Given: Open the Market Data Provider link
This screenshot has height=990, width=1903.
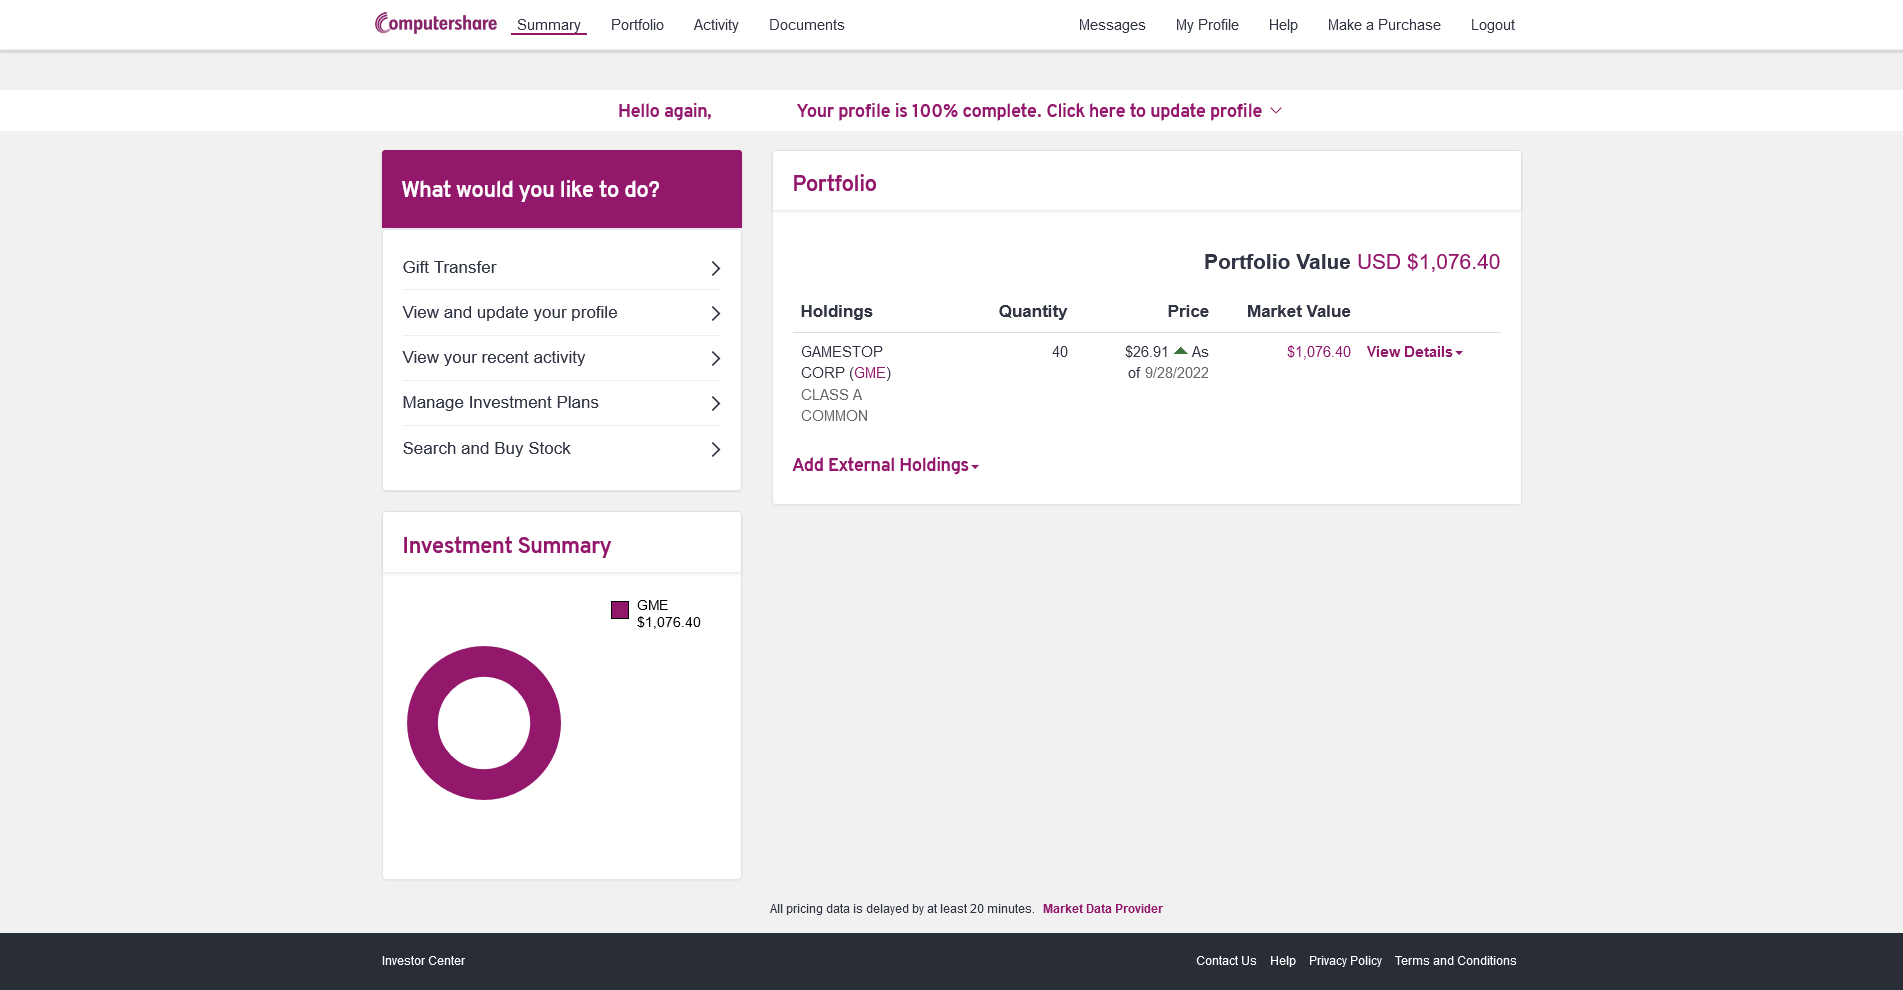Looking at the screenshot, I should pos(1102,909).
